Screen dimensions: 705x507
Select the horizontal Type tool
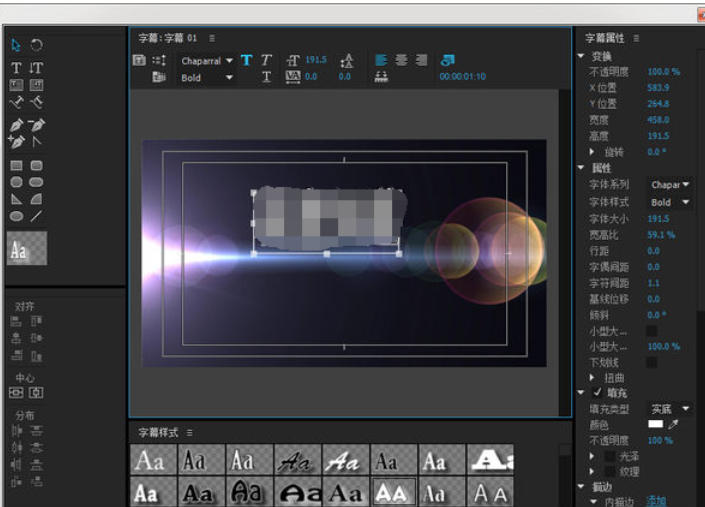16,68
